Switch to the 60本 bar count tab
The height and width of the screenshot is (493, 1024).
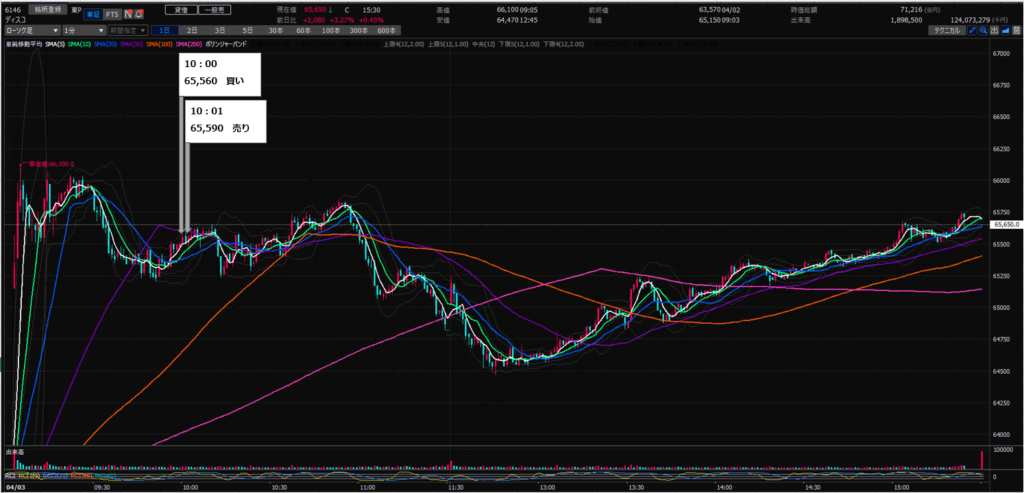300,31
